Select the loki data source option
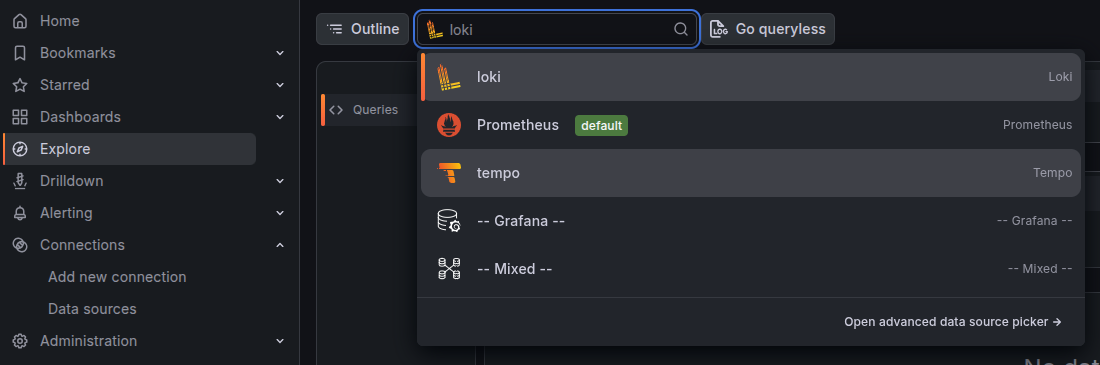The width and height of the screenshot is (1100, 365). point(751,77)
